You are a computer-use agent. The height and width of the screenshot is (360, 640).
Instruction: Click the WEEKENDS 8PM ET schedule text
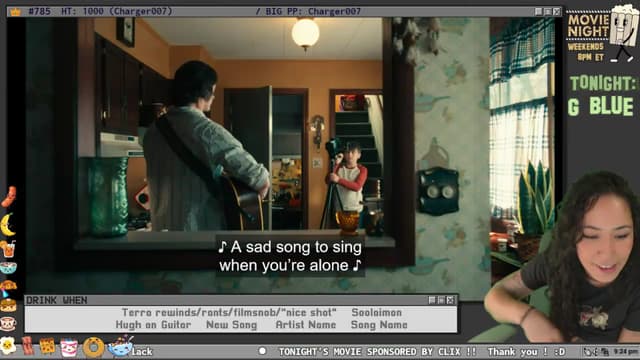(x=586, y=52)
